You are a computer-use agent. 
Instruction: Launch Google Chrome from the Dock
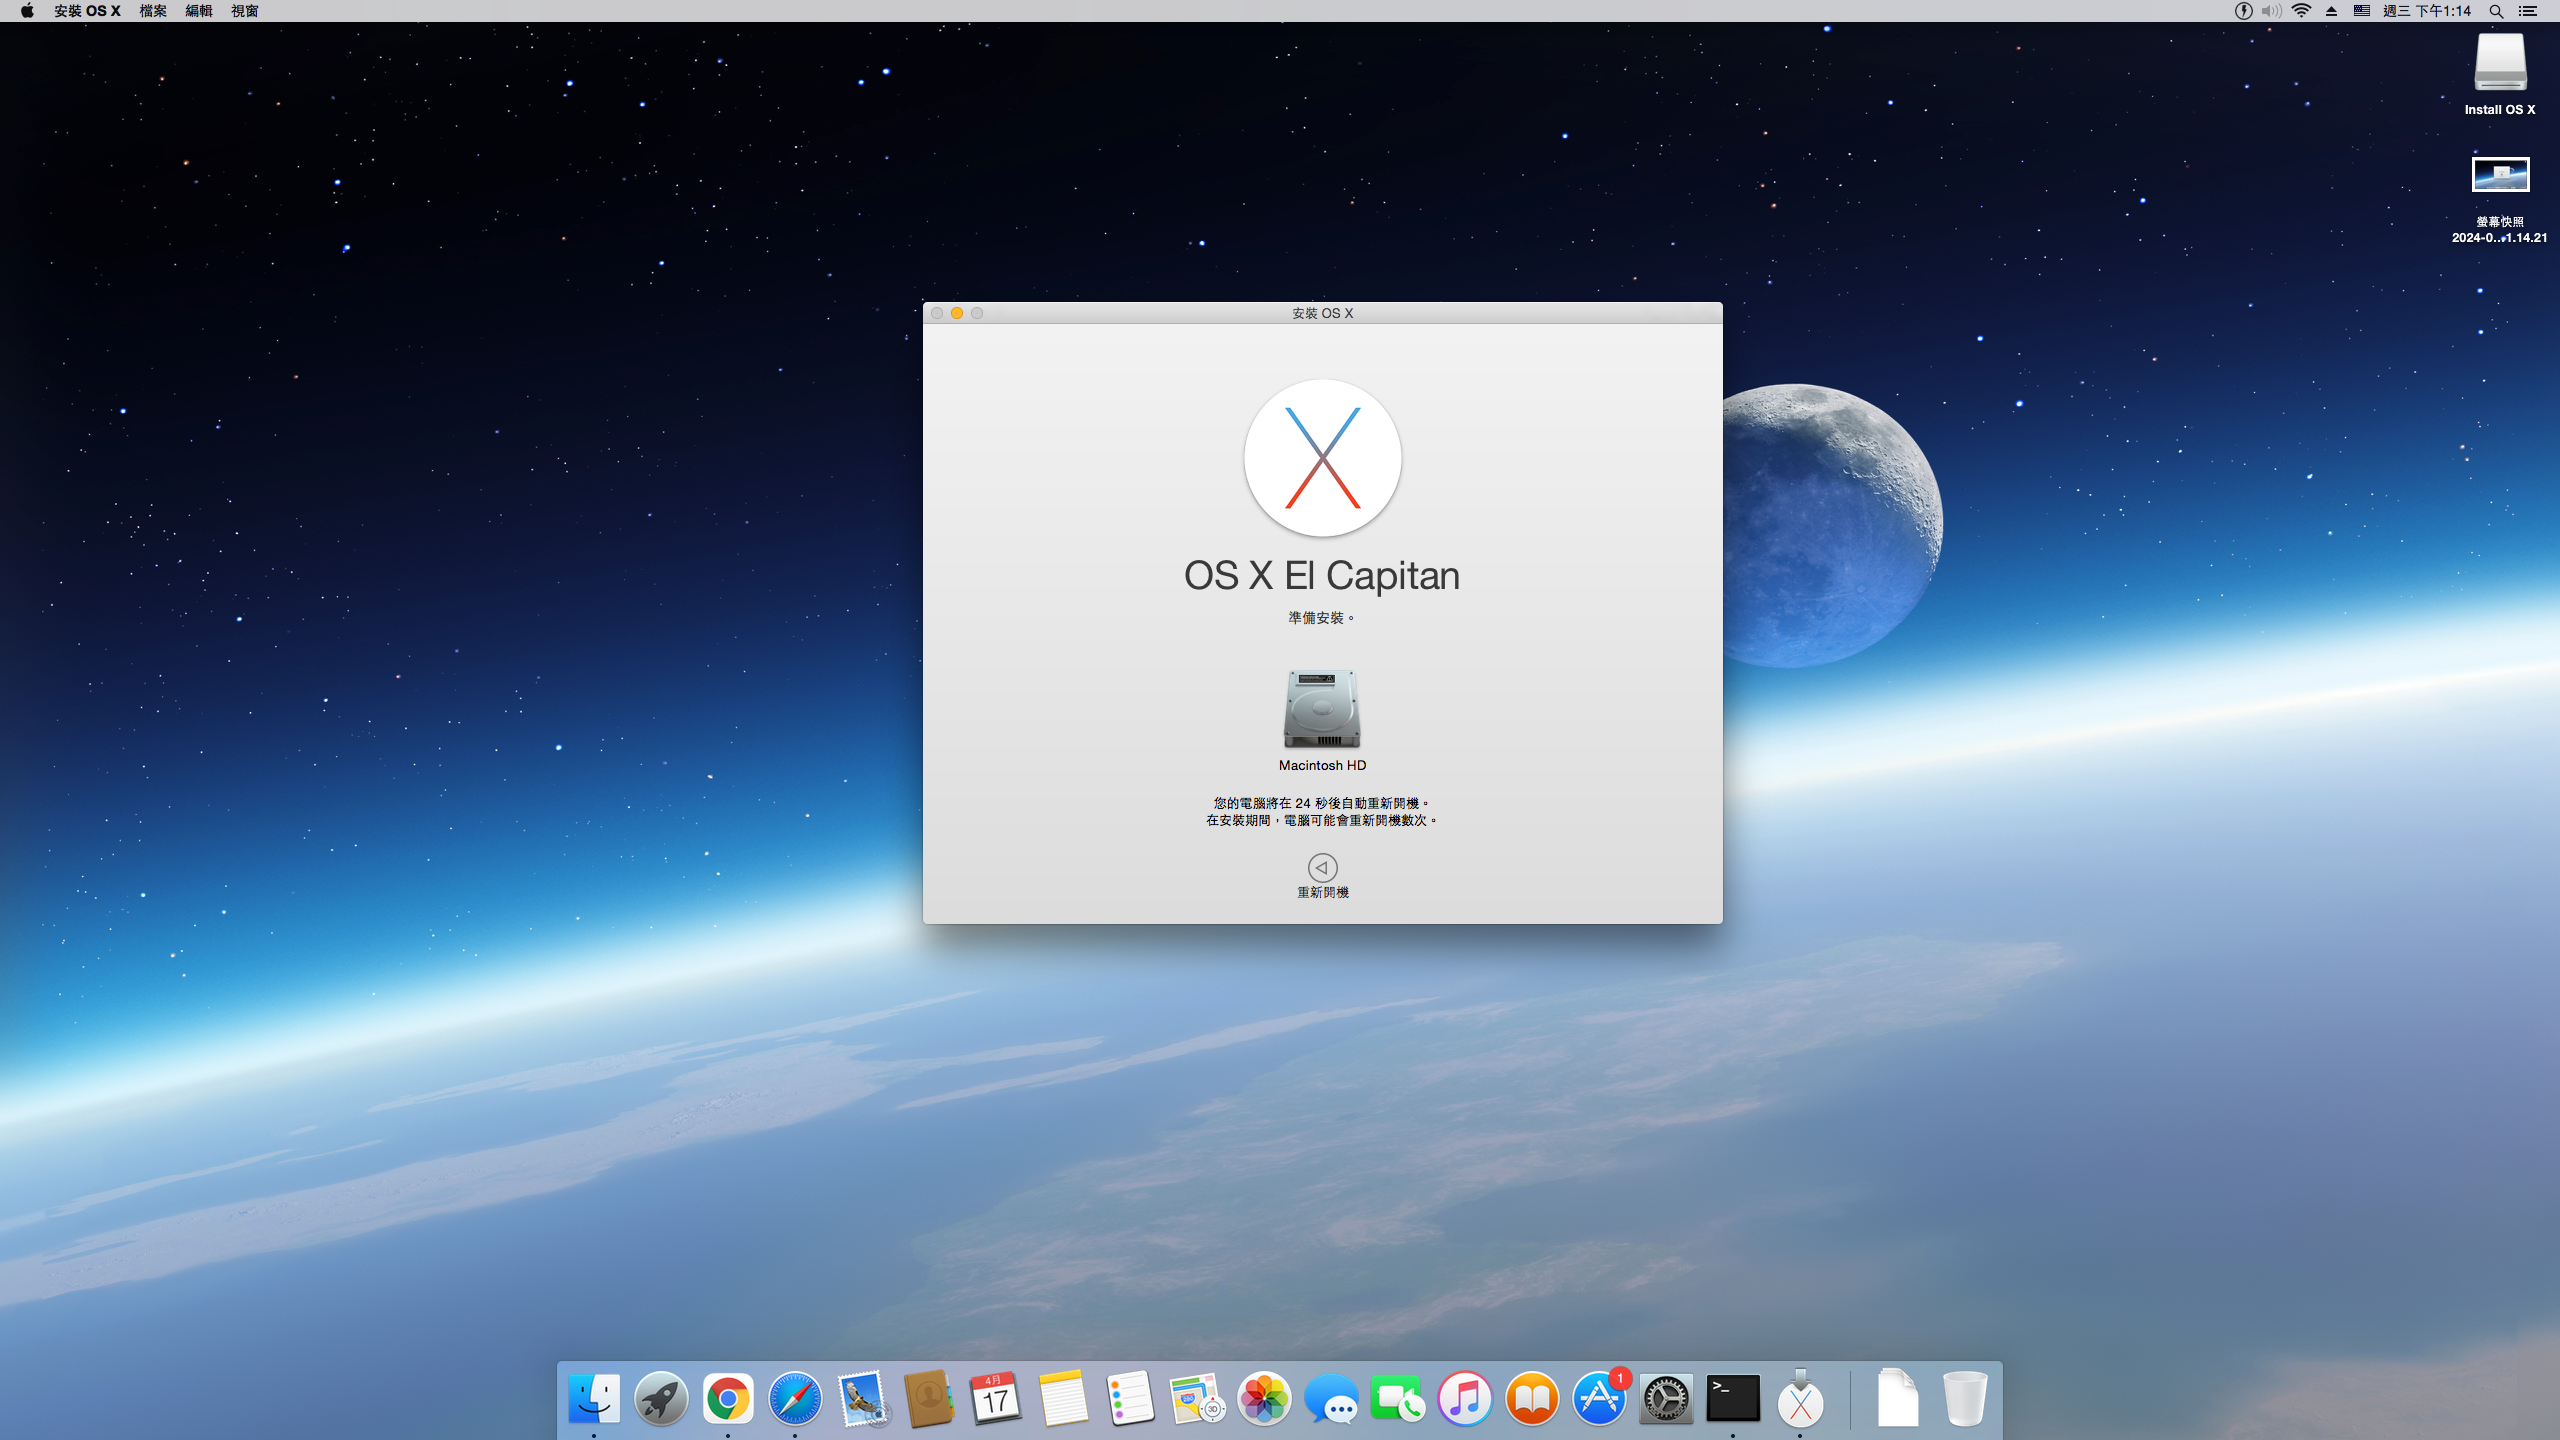[x=728, y=1398]
